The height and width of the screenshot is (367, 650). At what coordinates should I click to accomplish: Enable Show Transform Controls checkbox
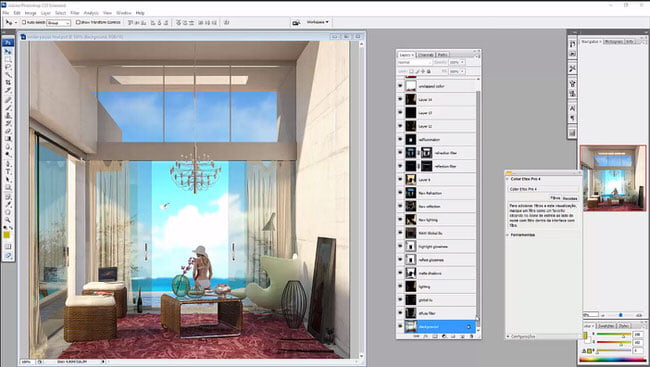click(78, 22)
